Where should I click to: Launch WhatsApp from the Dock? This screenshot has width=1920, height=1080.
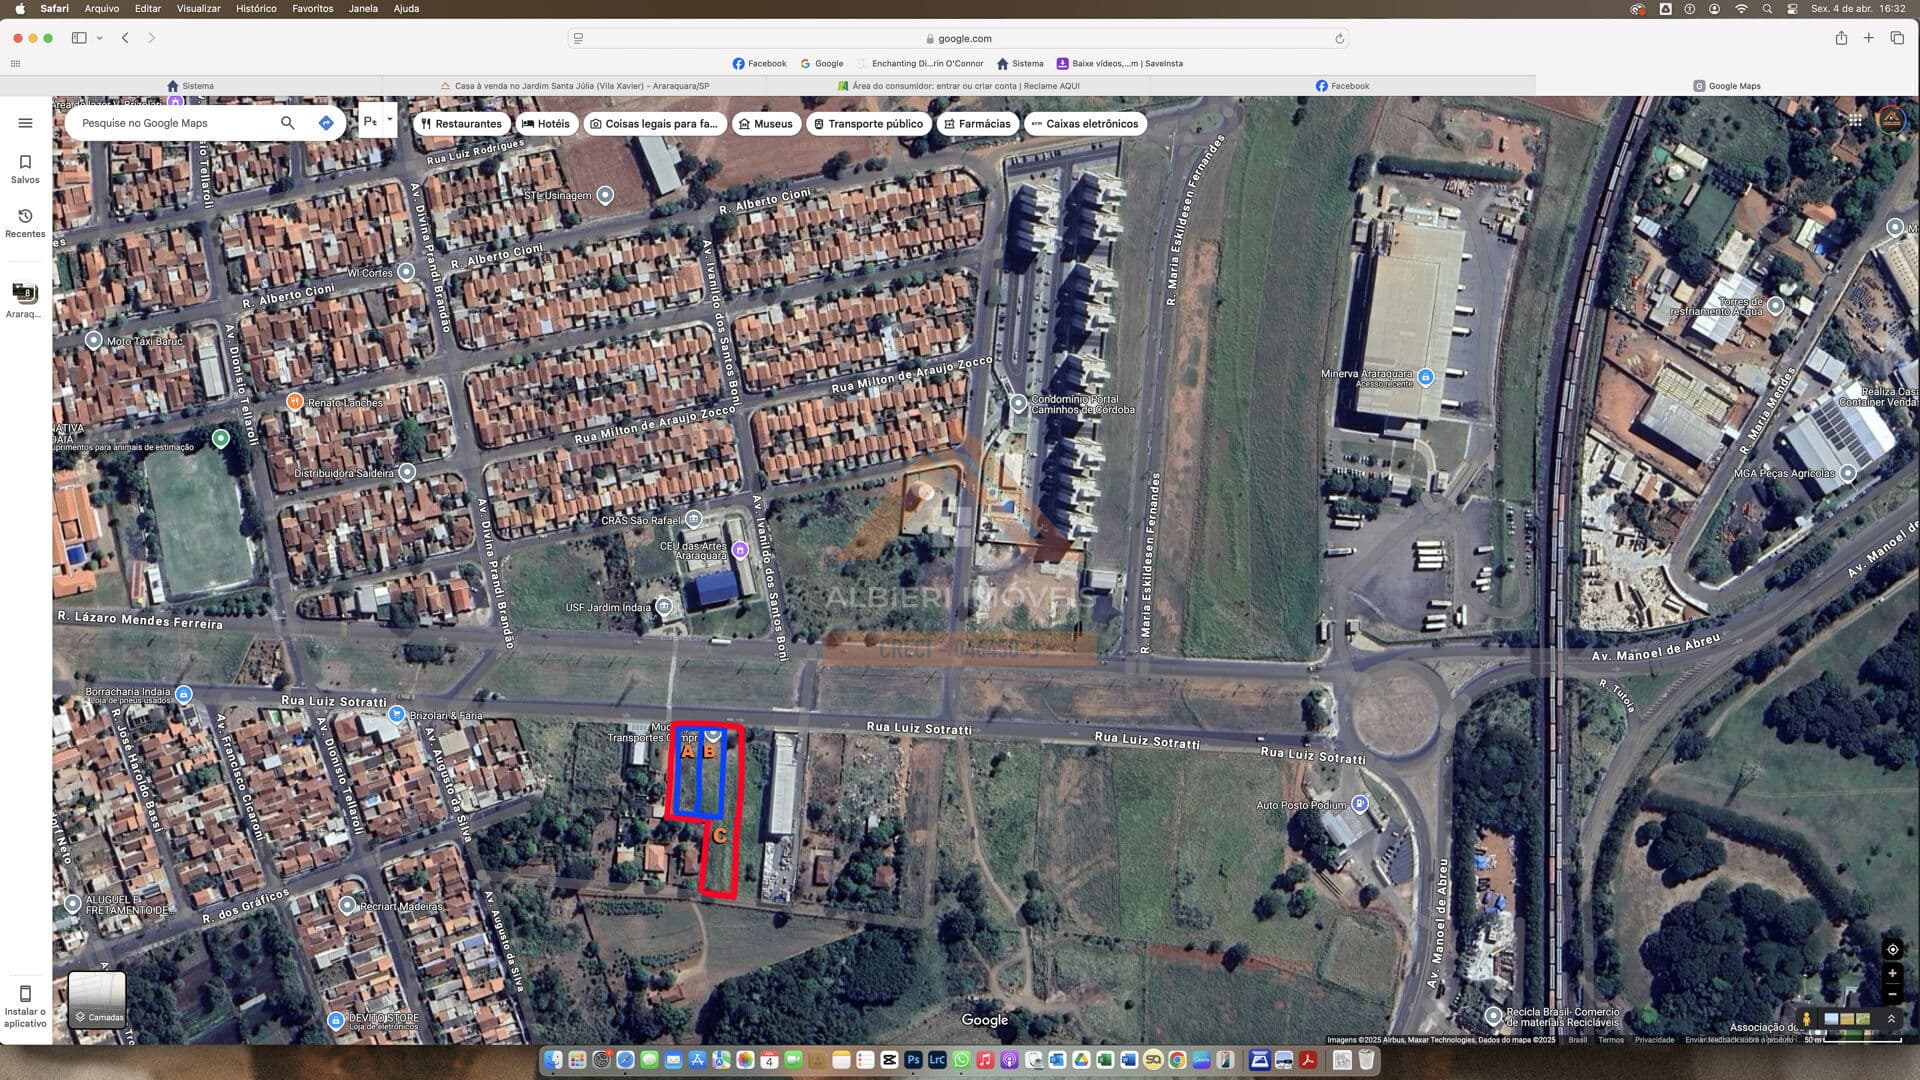coord(961,1060)
